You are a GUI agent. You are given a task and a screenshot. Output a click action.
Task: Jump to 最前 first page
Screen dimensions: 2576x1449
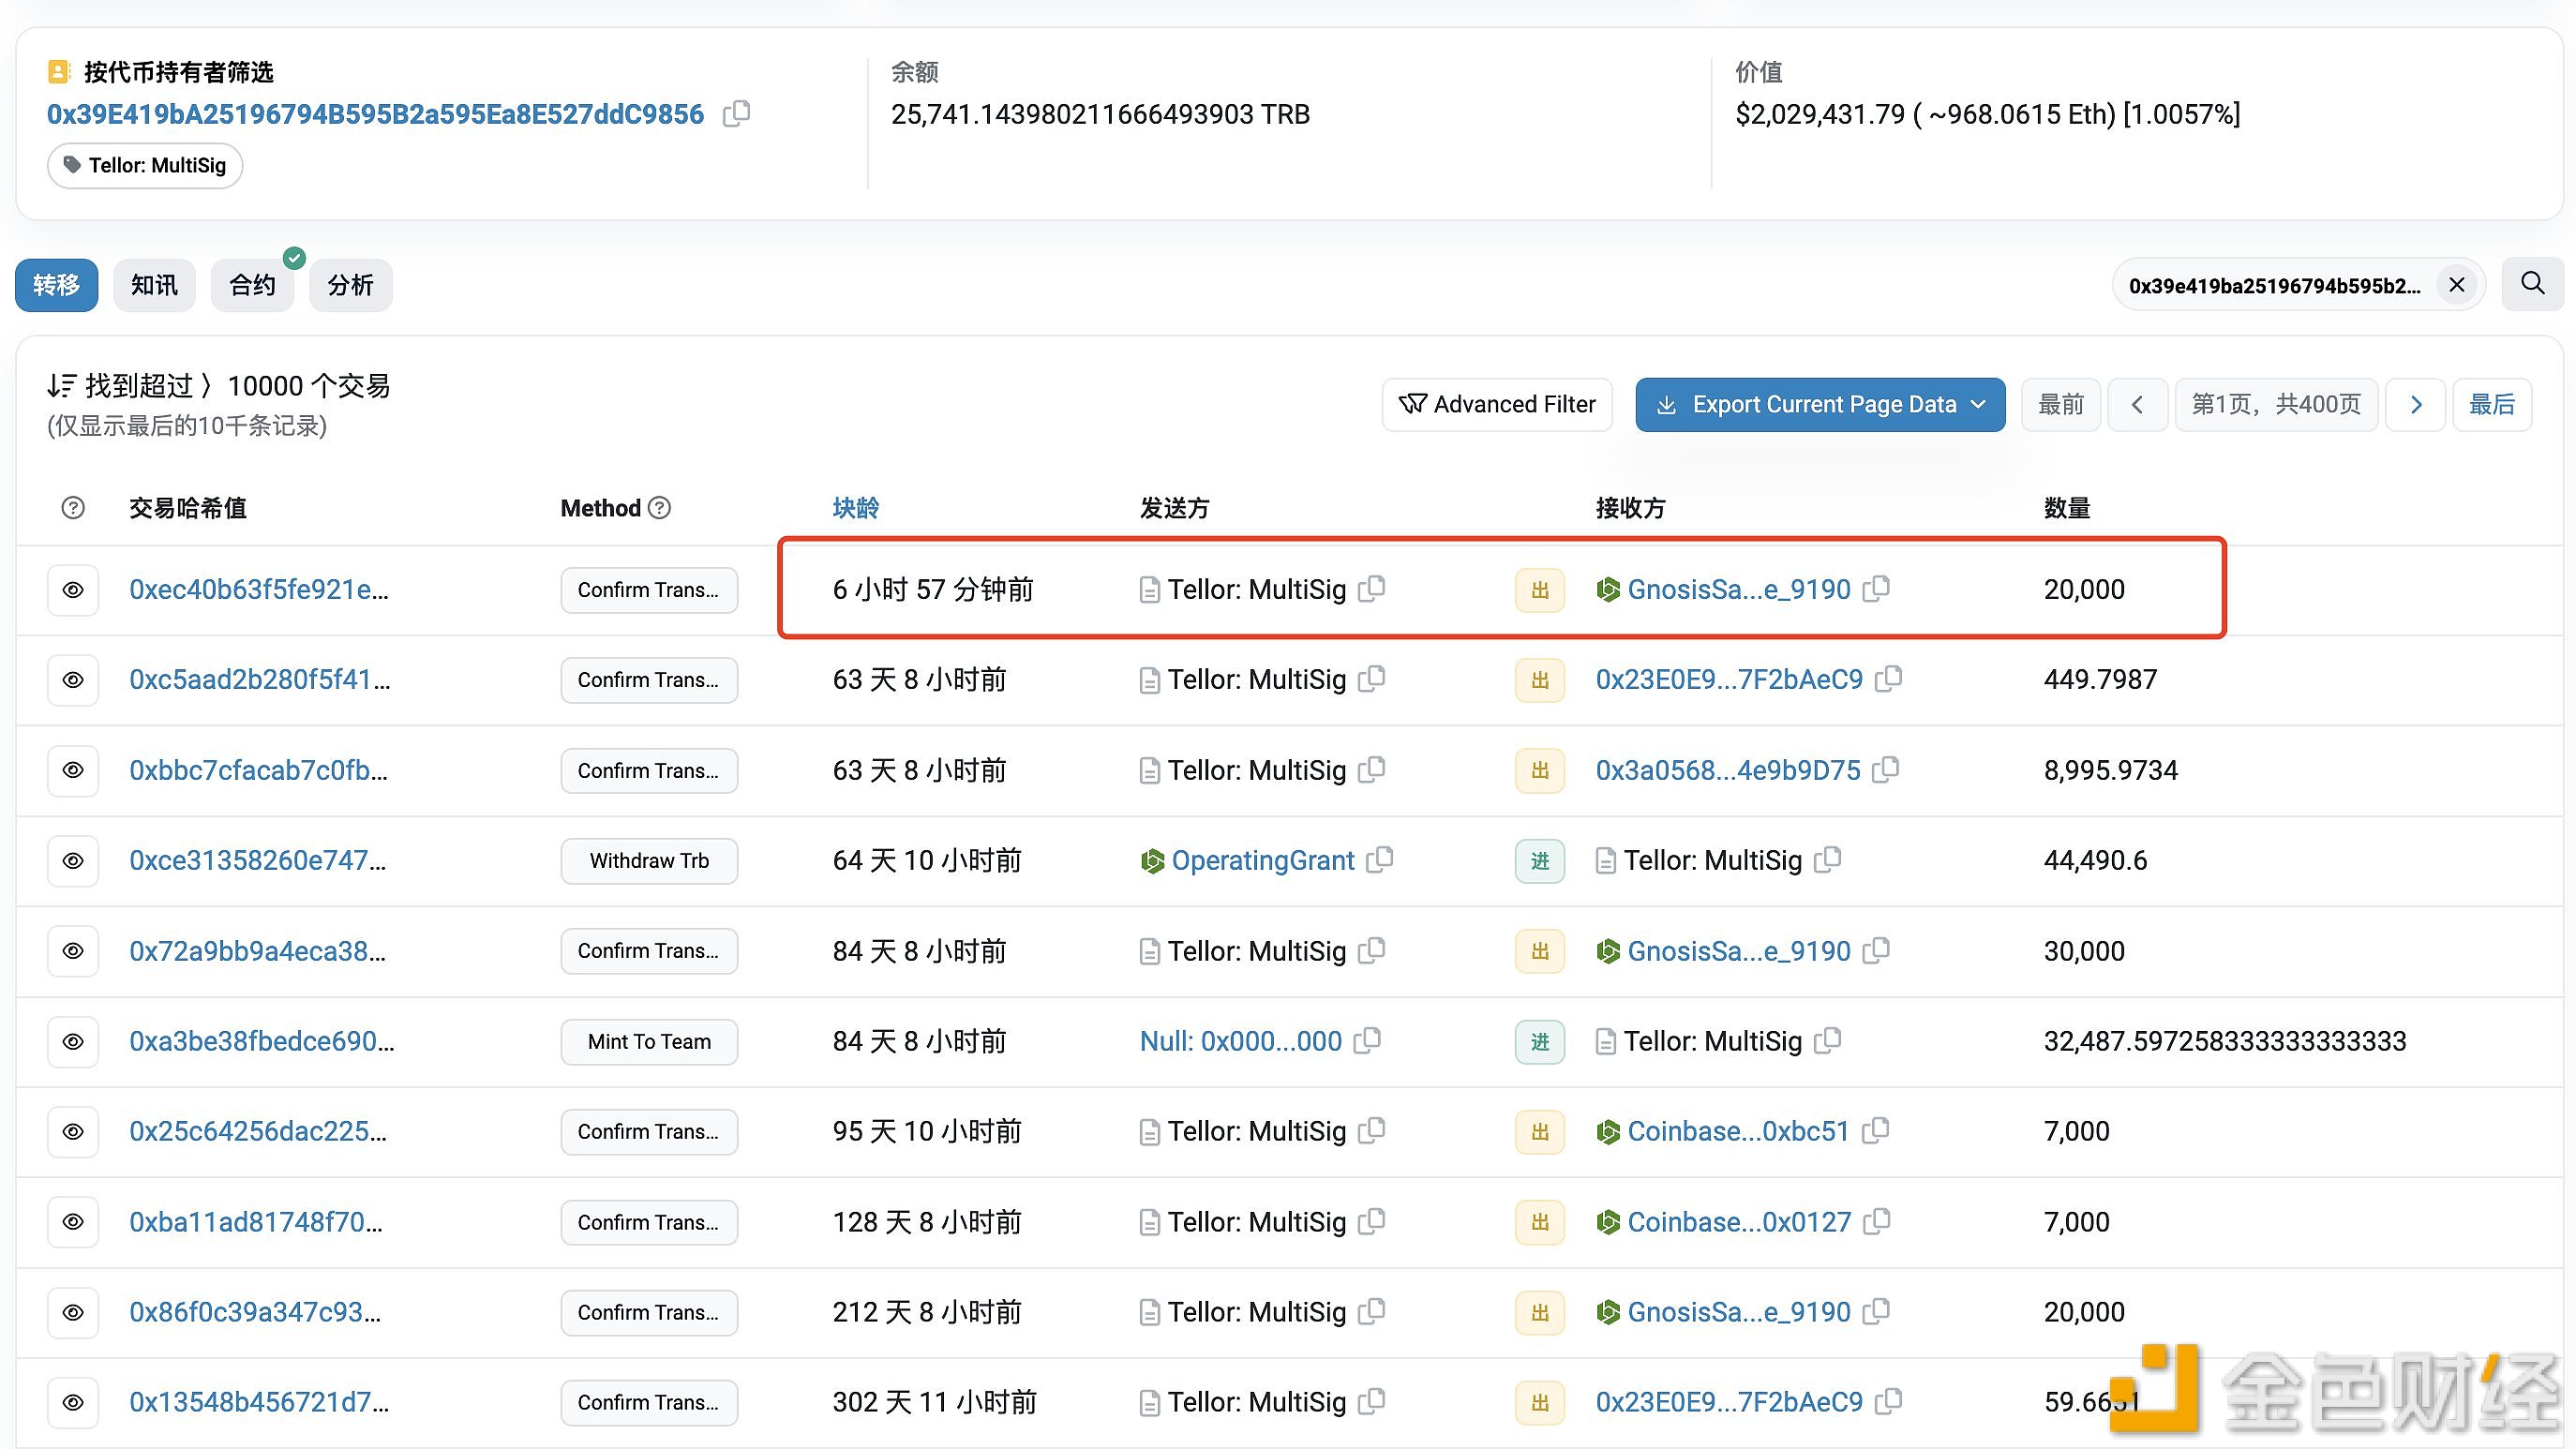pyautogui.click(x=2061, y=405)
